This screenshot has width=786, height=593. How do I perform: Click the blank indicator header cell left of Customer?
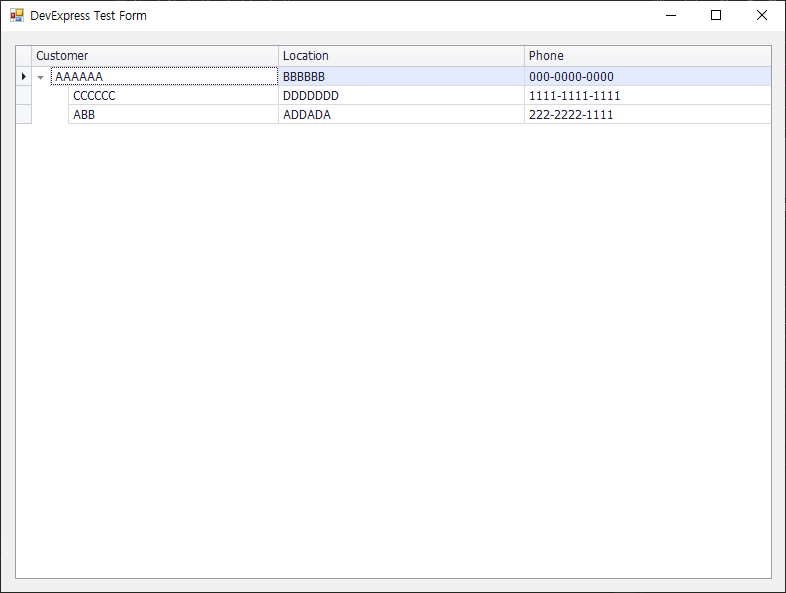click(x=24, y=56)
